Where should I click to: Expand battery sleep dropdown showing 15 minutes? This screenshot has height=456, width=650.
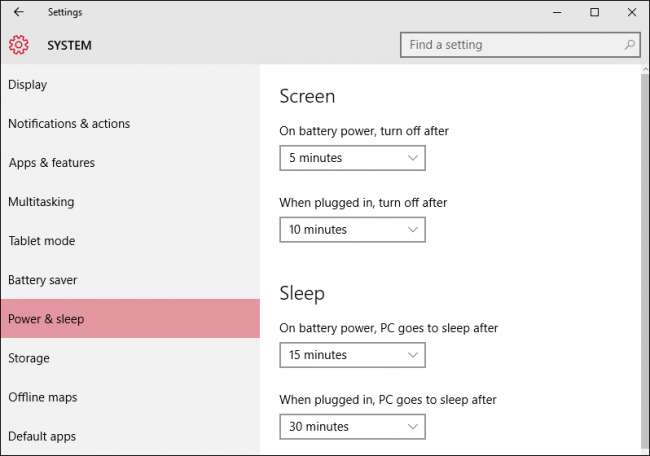click(352, 355)
